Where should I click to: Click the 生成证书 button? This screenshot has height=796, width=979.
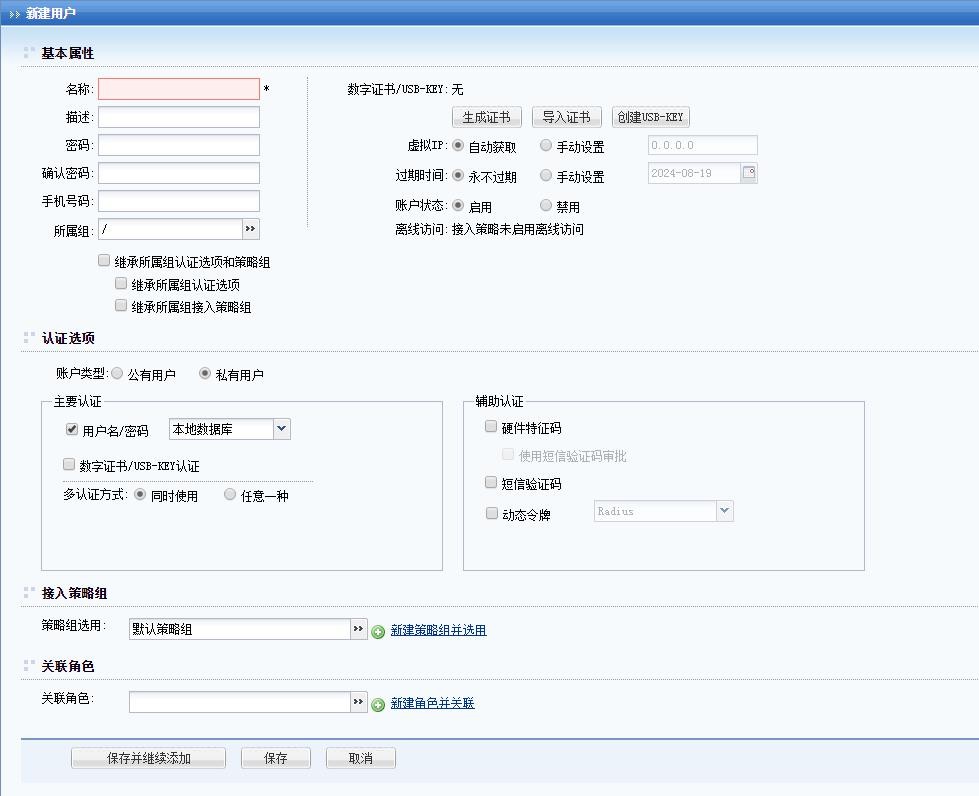[487, 117]
